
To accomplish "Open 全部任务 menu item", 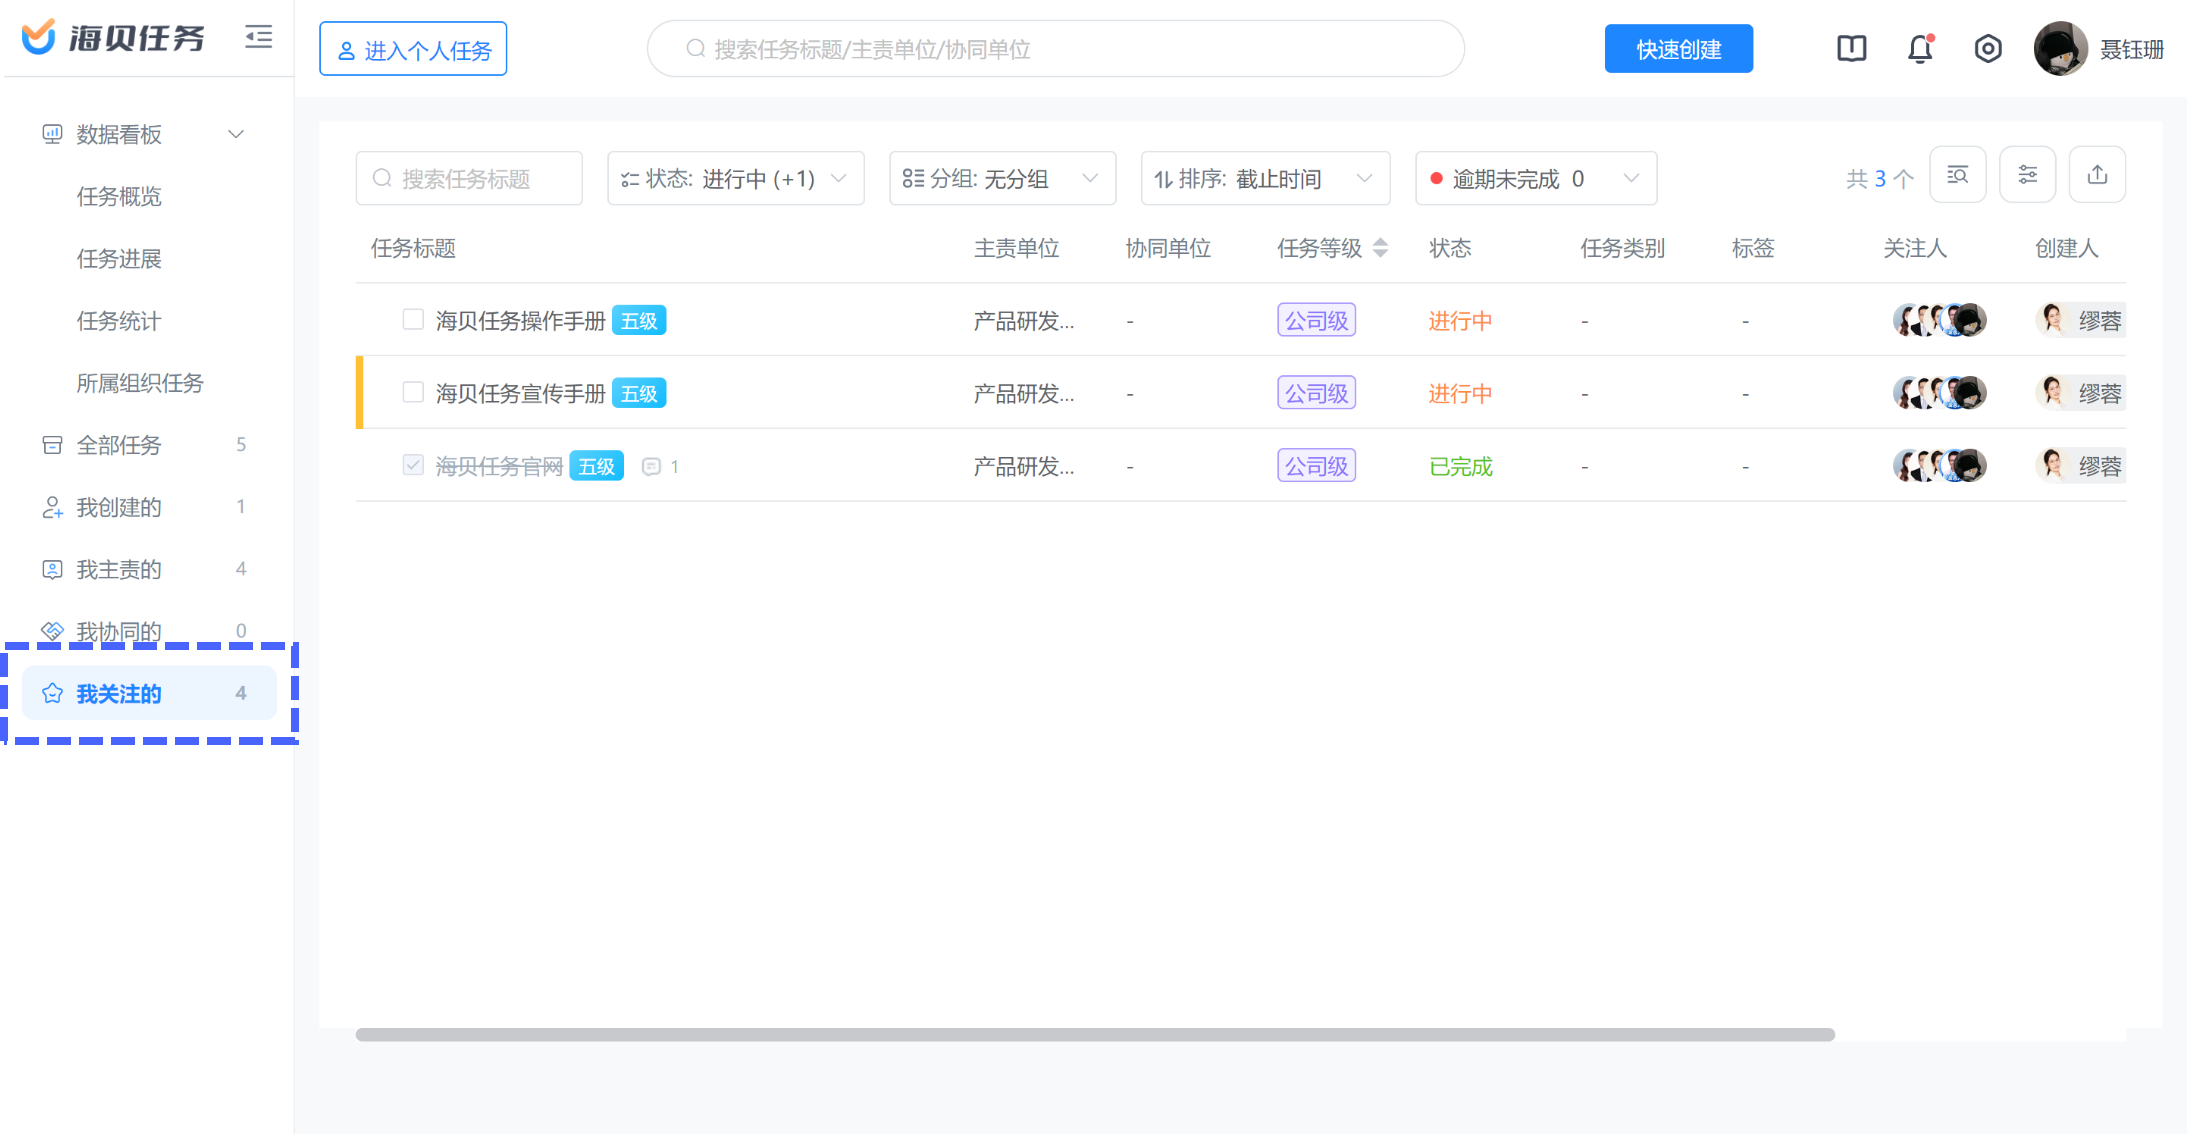I will click(x=148, y=445).
